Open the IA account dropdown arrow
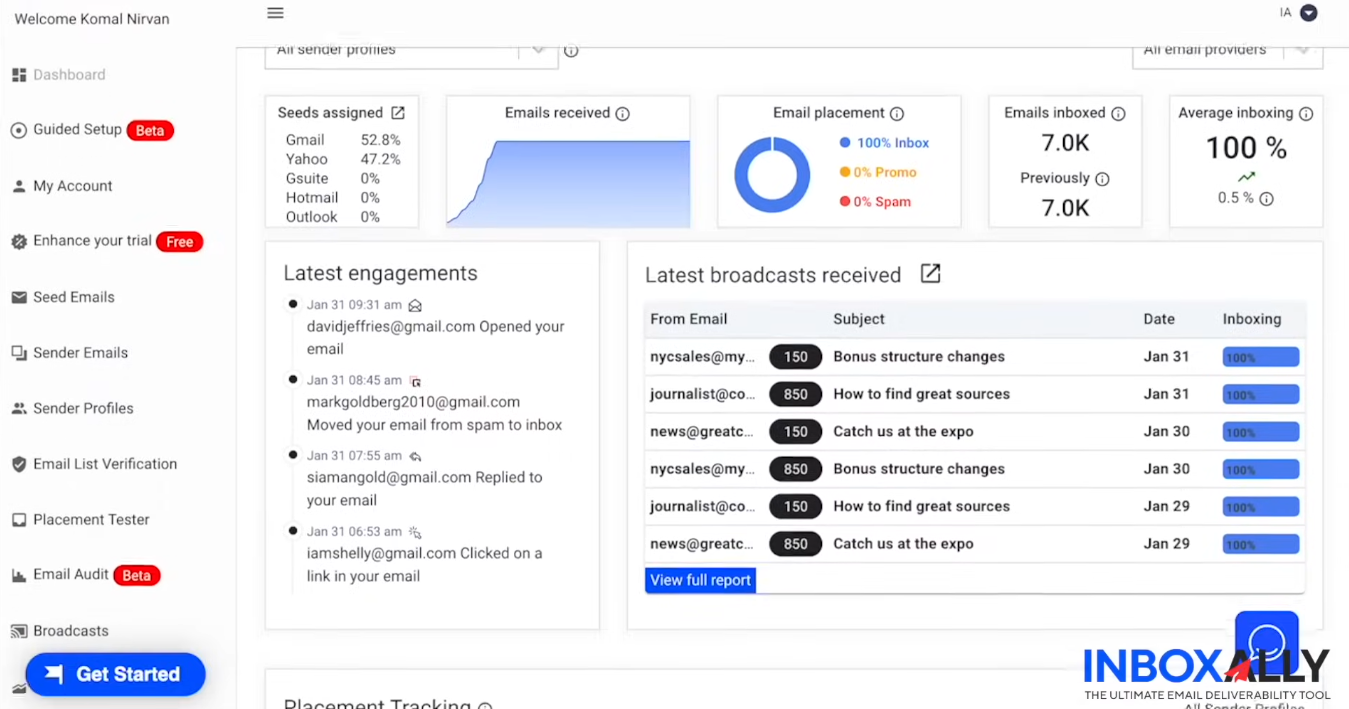 click(x=1308, y=13)
